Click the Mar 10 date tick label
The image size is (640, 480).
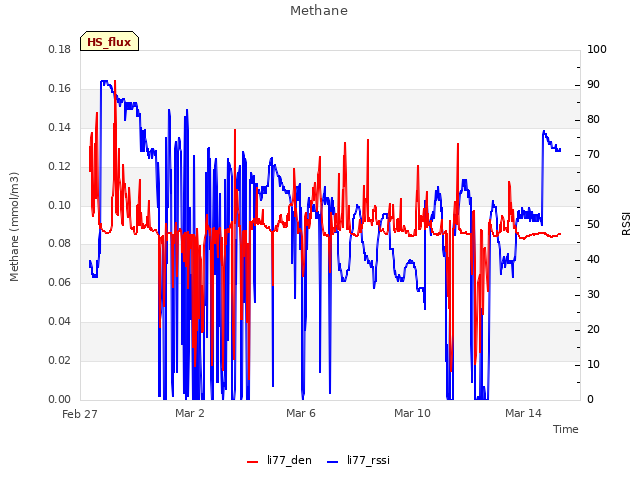pyautogui.click(x=412, y=413)
